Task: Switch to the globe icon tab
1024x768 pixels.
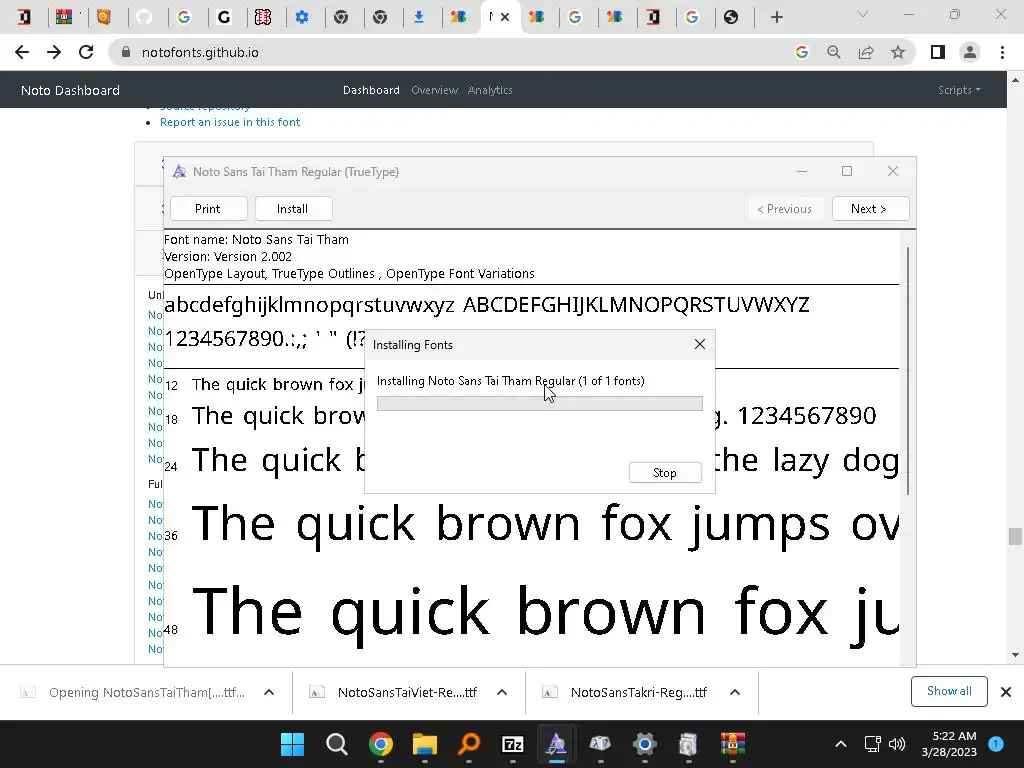Action: point(731,17)
